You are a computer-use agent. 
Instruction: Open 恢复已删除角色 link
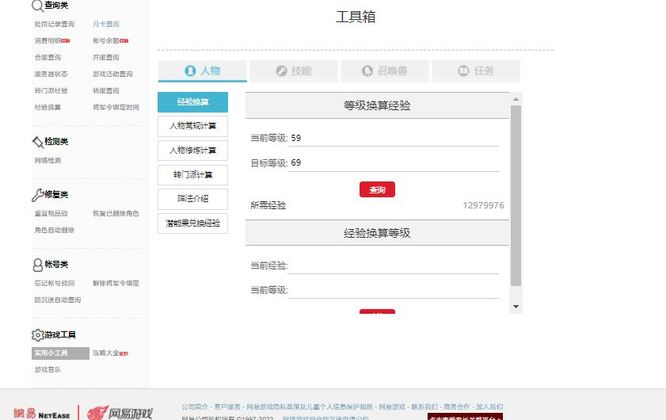click(x=116, y=213)
